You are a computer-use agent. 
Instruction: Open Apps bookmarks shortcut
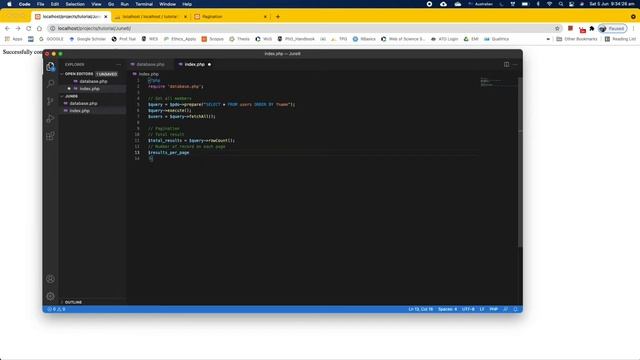(13, 39)
